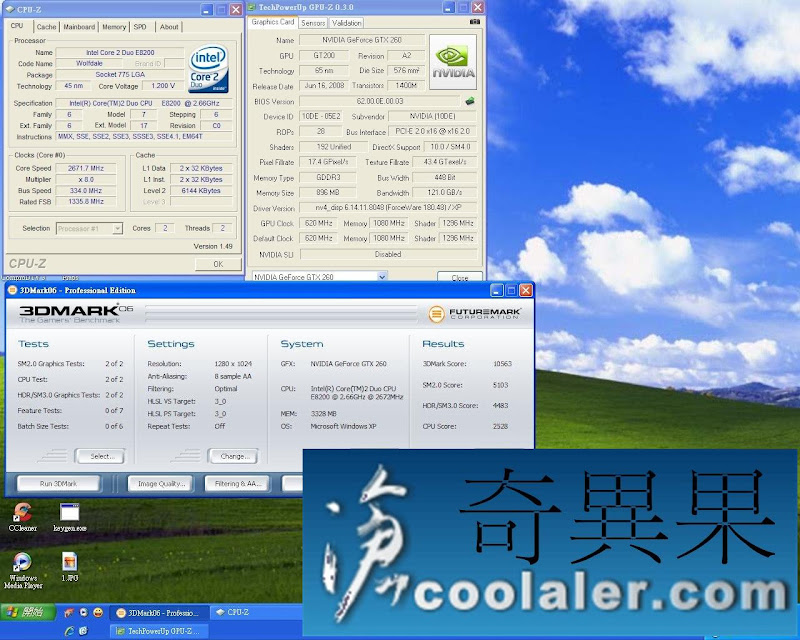Image resolution: width=800 pixels, height=640 pixels.
Task: Click the GPU-Z screenshot camera icon
Action: (474, 22)
